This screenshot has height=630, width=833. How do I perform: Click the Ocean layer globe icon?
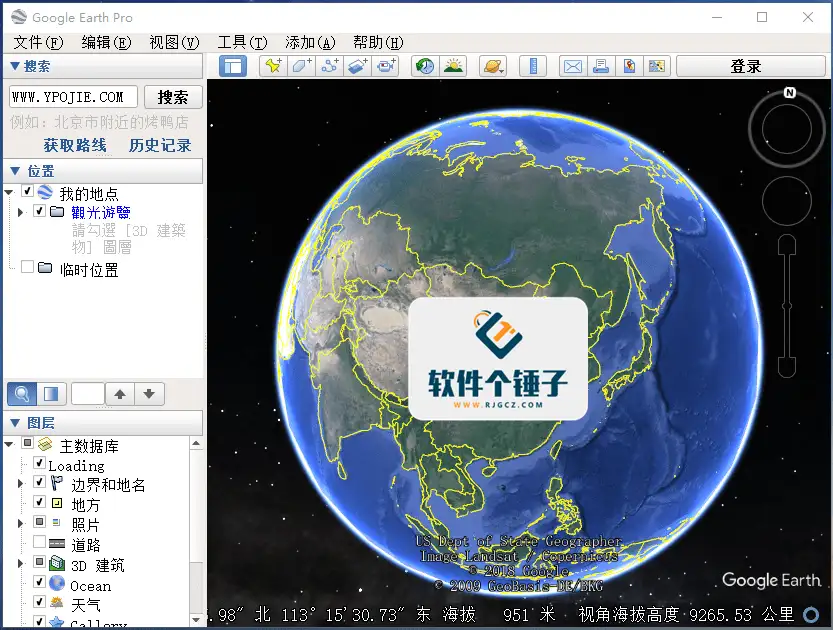pos(57,584)
